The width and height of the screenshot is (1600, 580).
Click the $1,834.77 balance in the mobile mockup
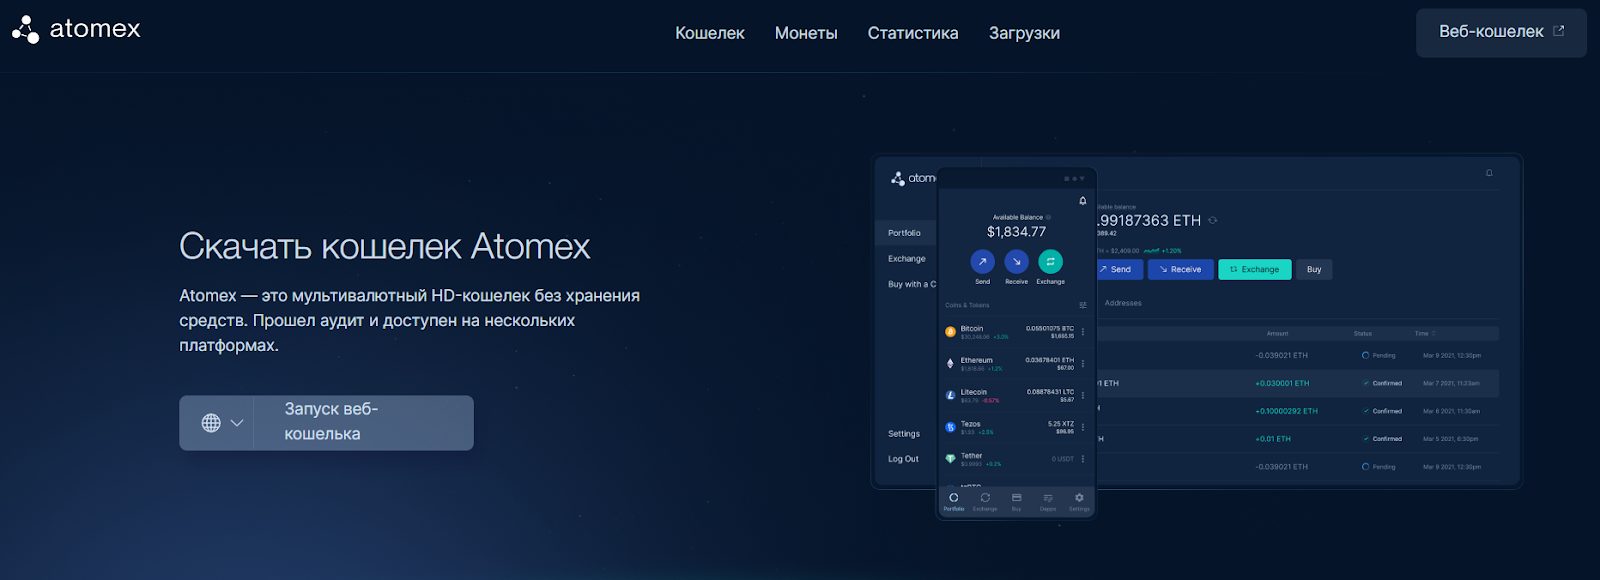tap(1016, 232)
